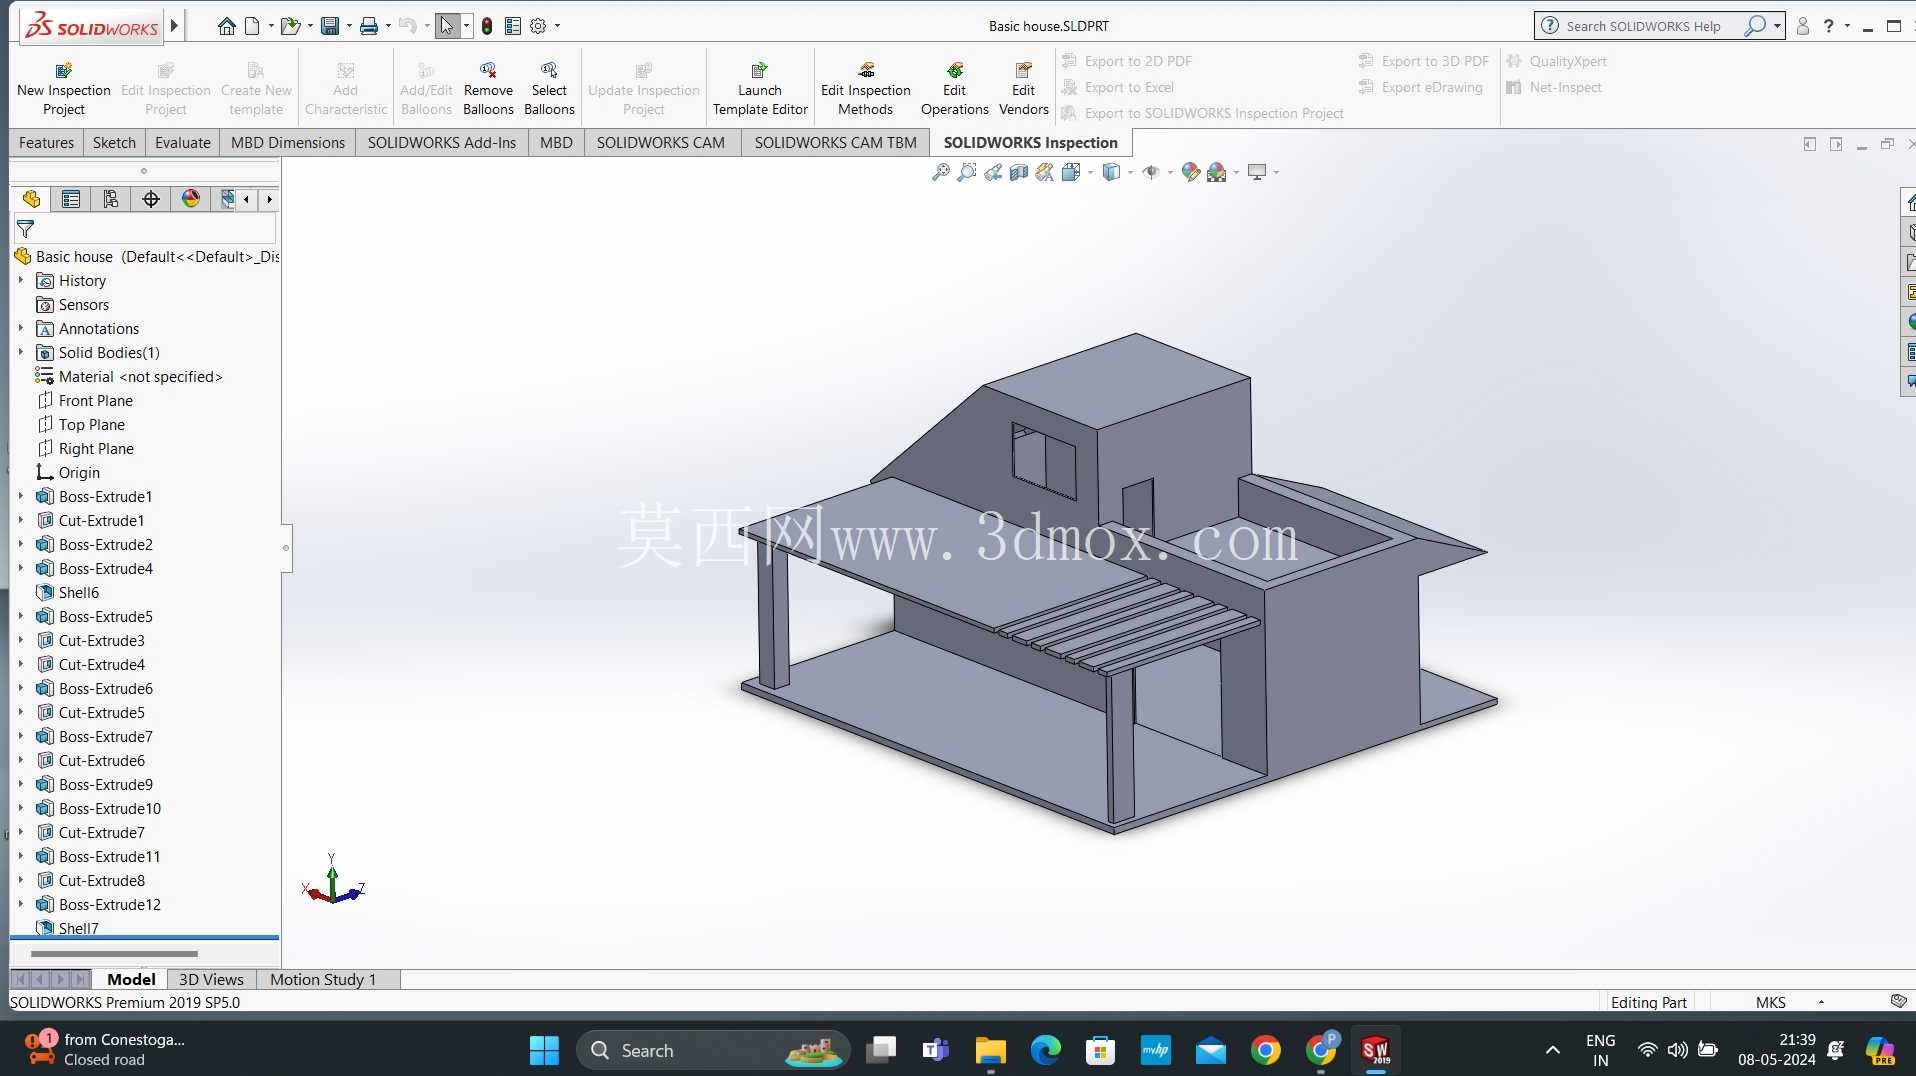Select the Top Plane item
The image size is (1916, 1076).
click(x=92, y=425)
